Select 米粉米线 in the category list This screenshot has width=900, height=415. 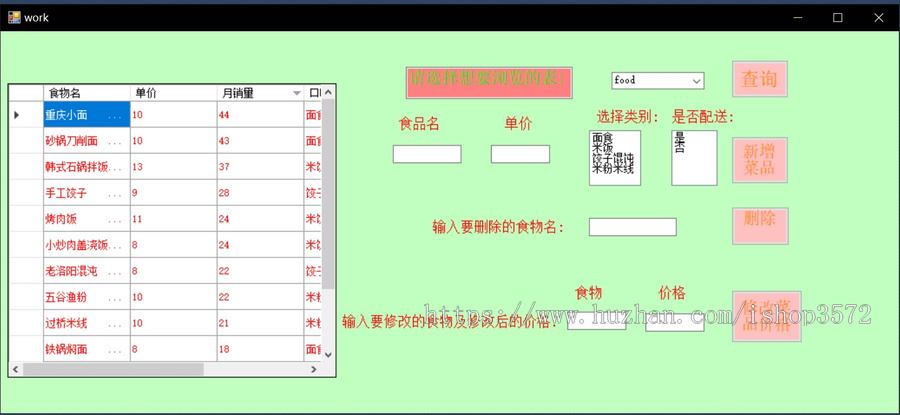click(x=612, y=169)
